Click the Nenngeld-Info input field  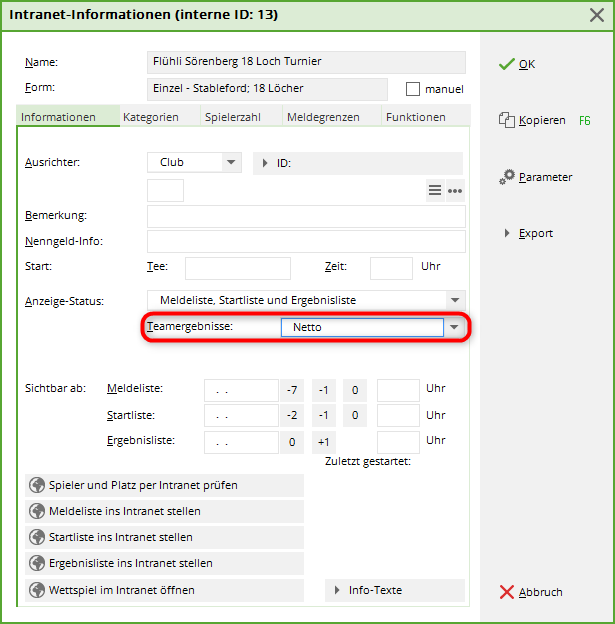(306, 241)
